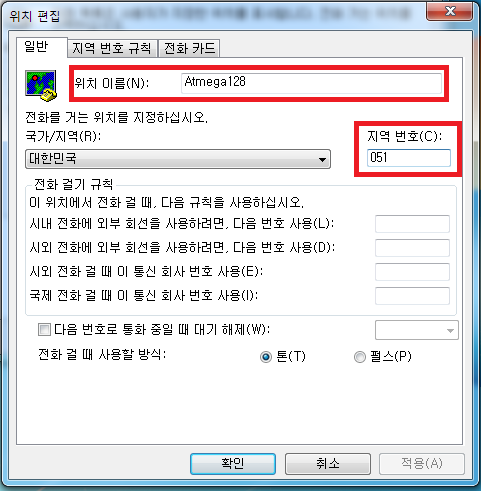Focus the 시내 전화 외부 회선 번호 field
The image size is (481, 491).
click(x=412, y=224)
